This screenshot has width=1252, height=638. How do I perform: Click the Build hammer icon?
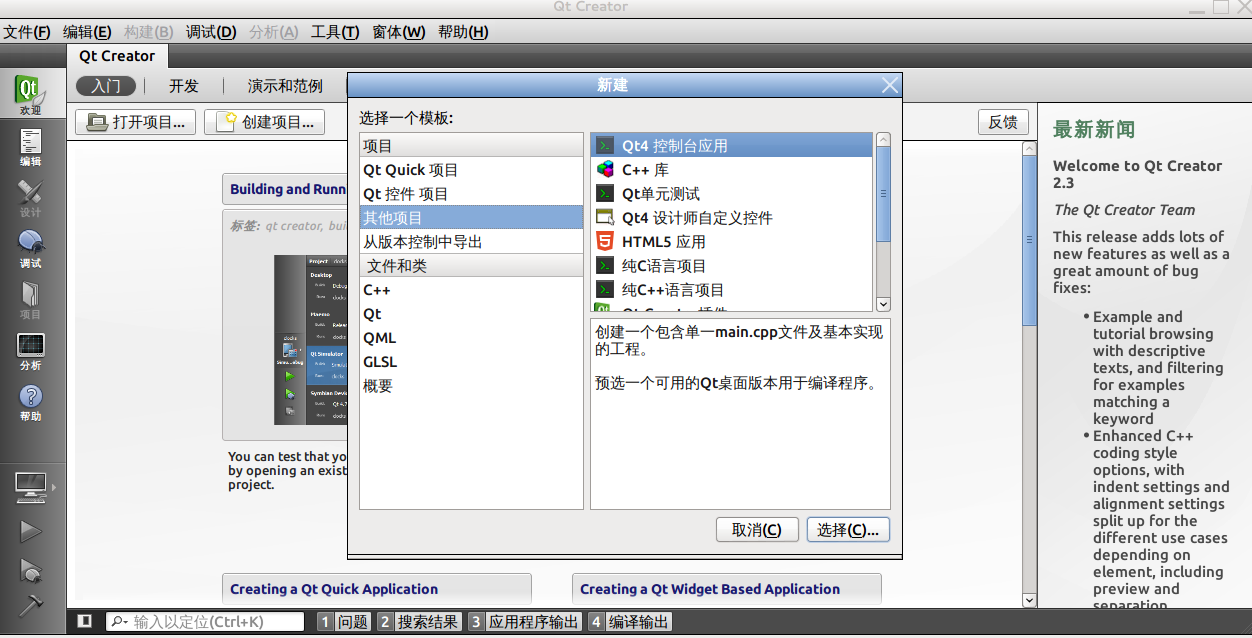31,605
